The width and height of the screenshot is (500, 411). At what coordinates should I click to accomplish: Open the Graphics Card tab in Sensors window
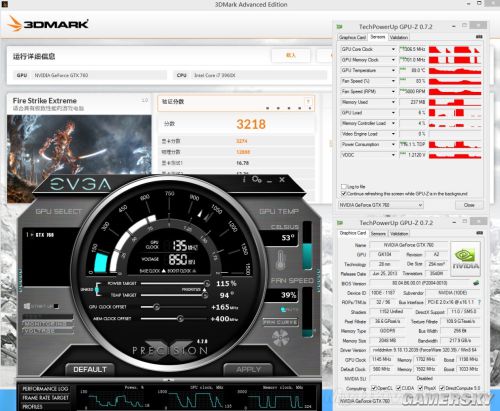(352, 37)
